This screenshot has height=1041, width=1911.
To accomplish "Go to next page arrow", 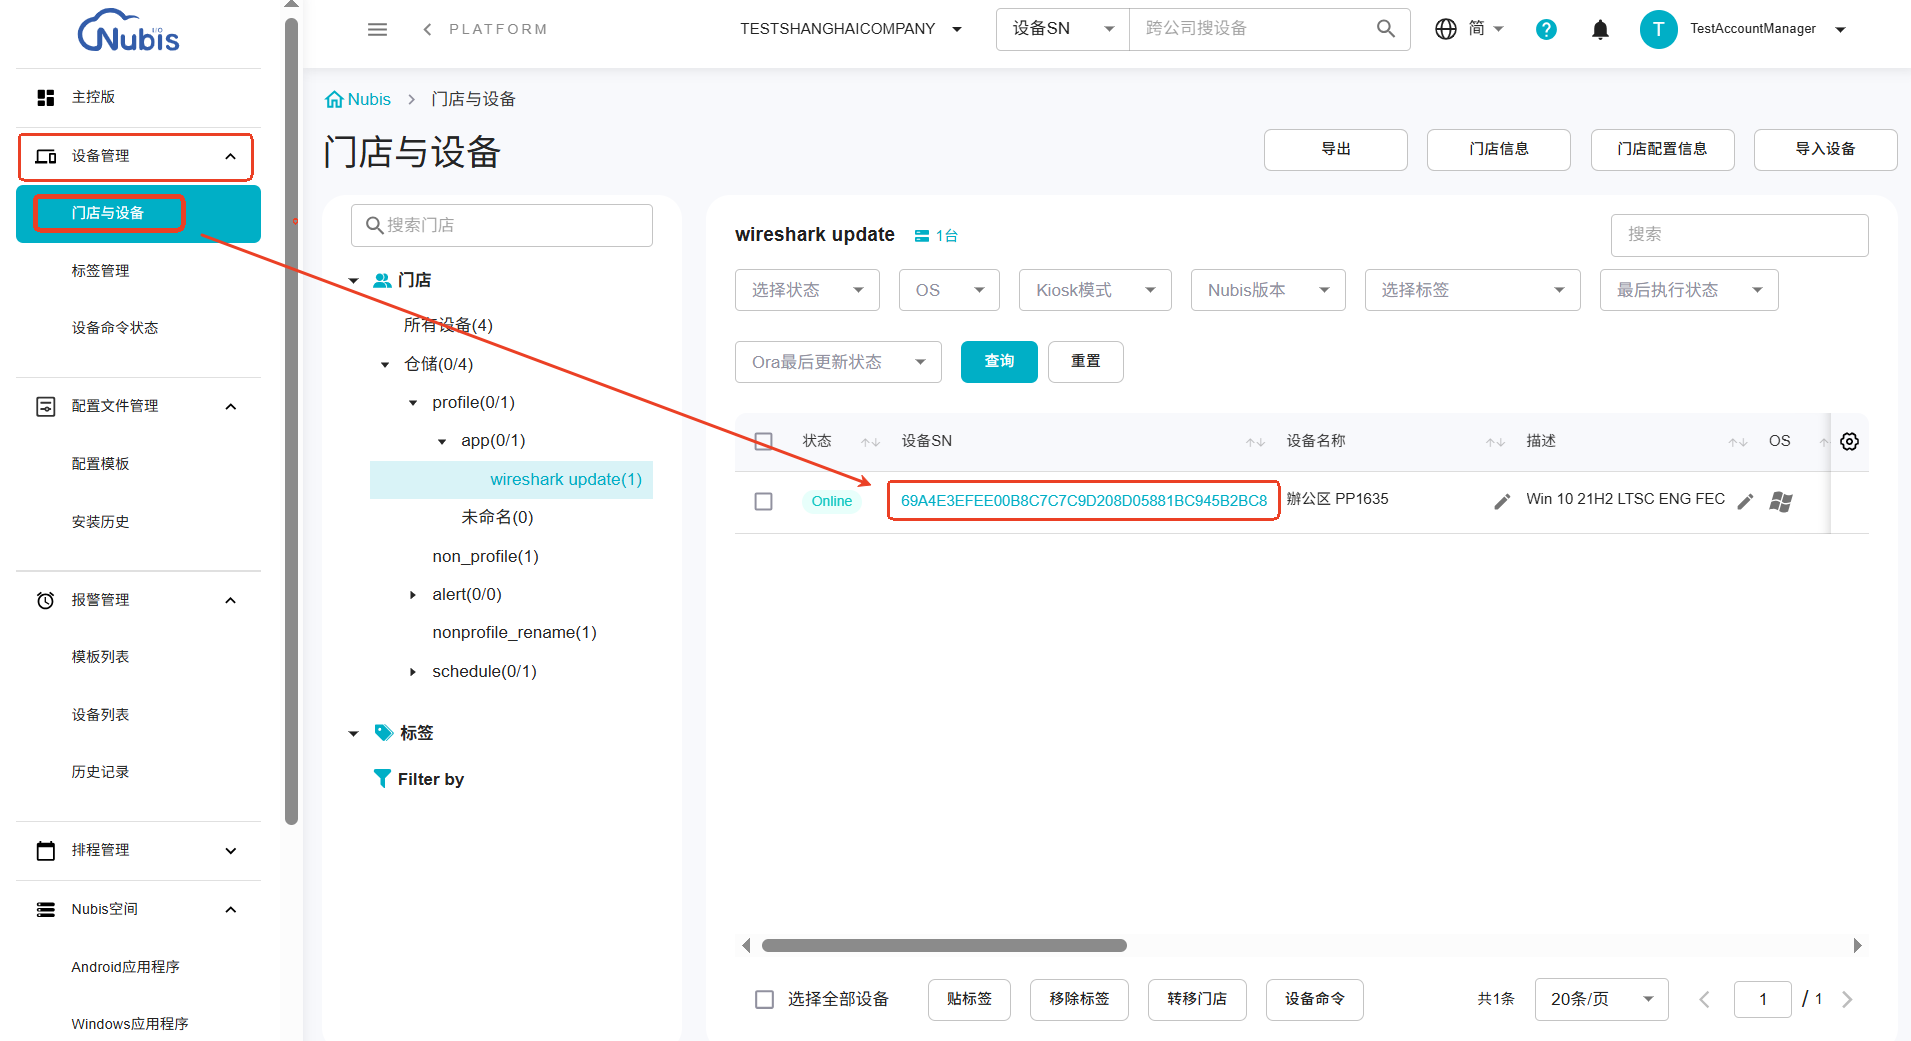I will tap(1847, 999).
